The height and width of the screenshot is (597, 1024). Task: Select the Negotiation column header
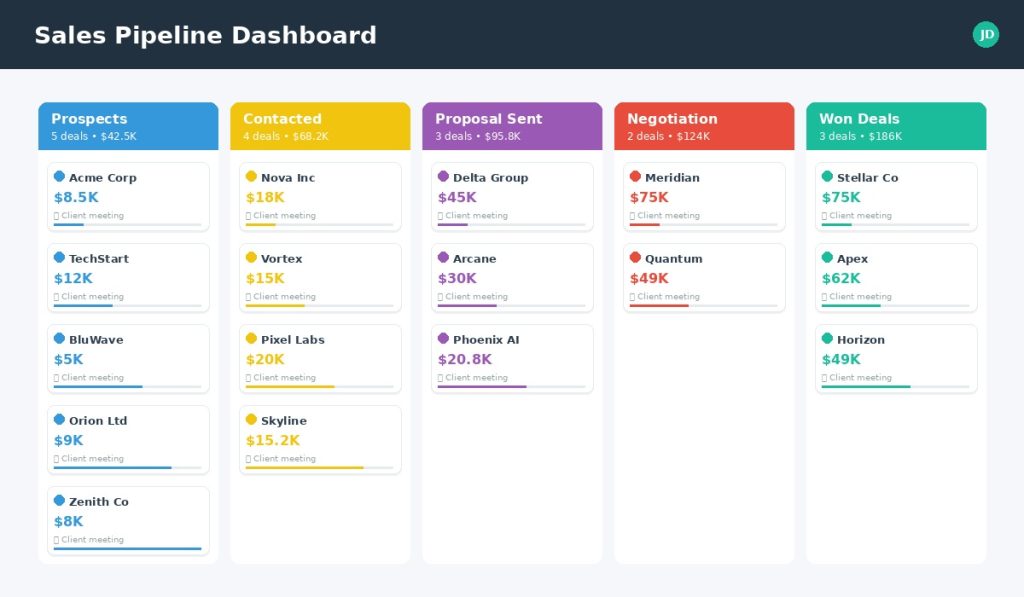point(704,126)
